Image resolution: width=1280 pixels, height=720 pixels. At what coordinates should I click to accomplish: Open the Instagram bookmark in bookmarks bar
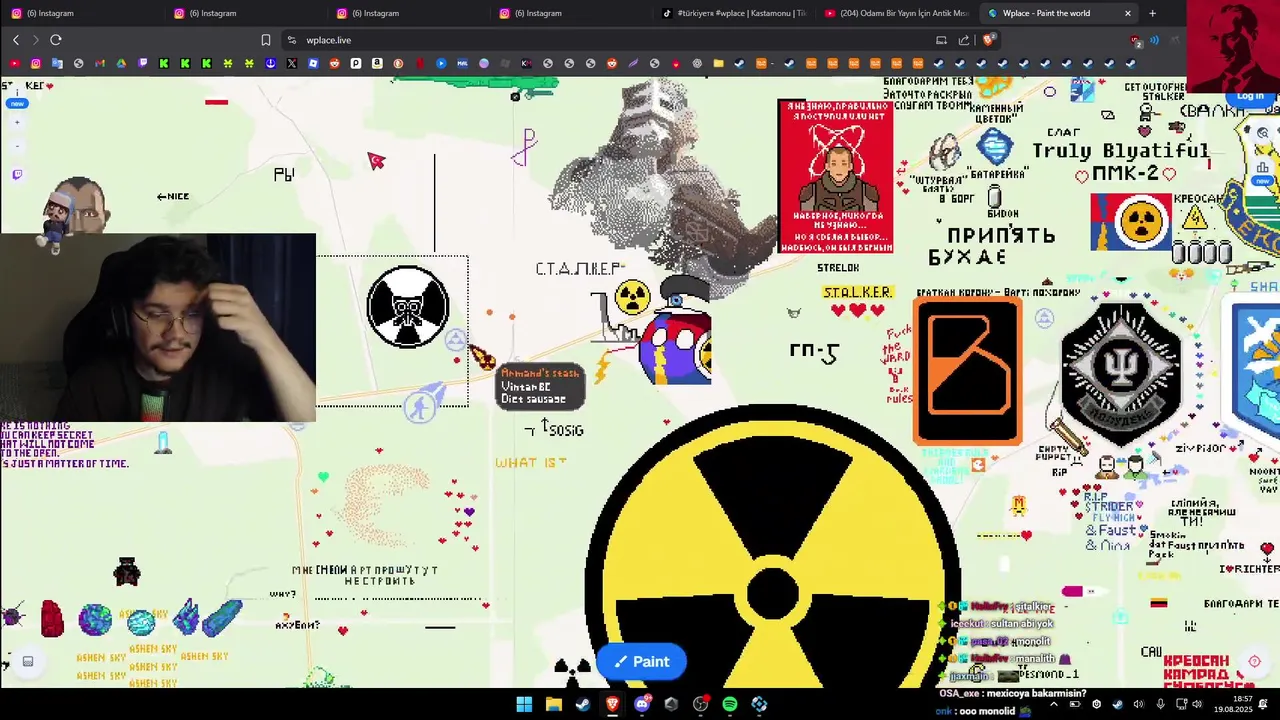(x=36, y=63)
